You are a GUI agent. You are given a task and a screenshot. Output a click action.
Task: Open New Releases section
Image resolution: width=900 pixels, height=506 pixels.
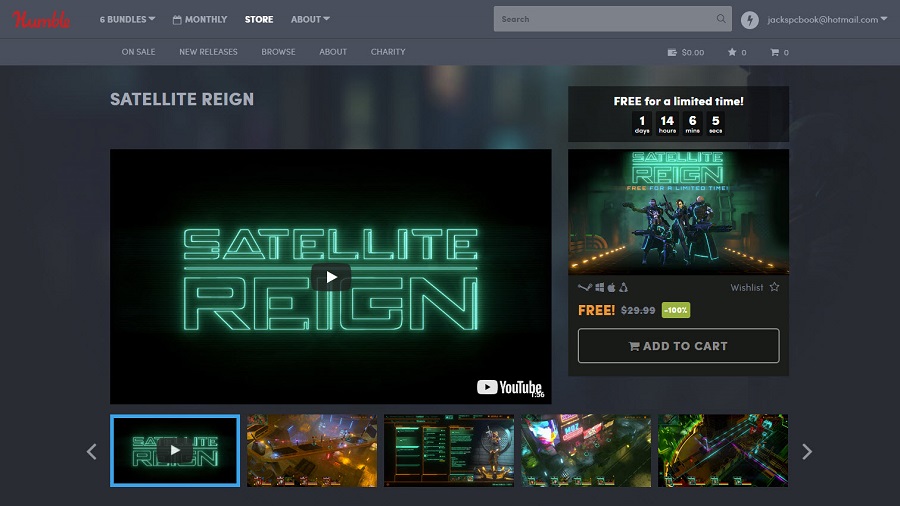tap(208, 52)
